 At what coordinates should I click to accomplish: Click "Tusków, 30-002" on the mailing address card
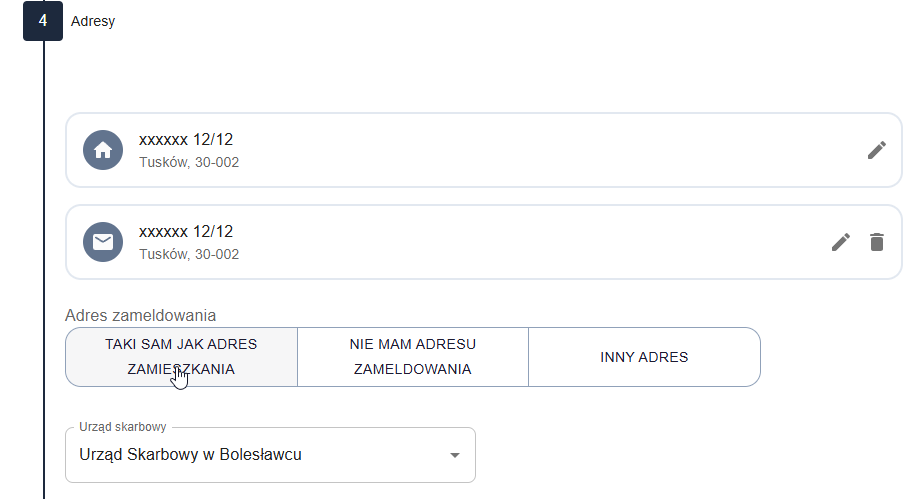(189, 254)
